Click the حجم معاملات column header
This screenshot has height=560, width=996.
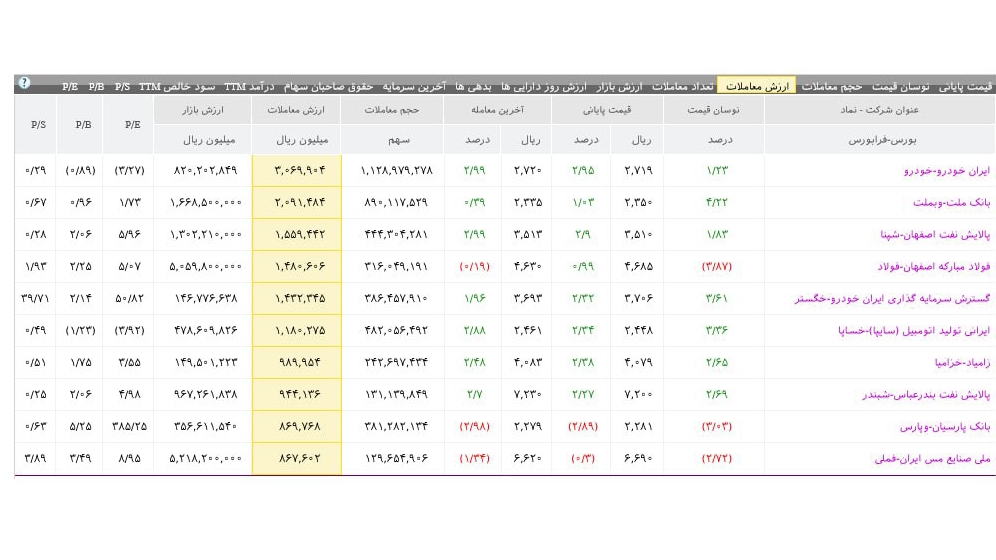392,110
